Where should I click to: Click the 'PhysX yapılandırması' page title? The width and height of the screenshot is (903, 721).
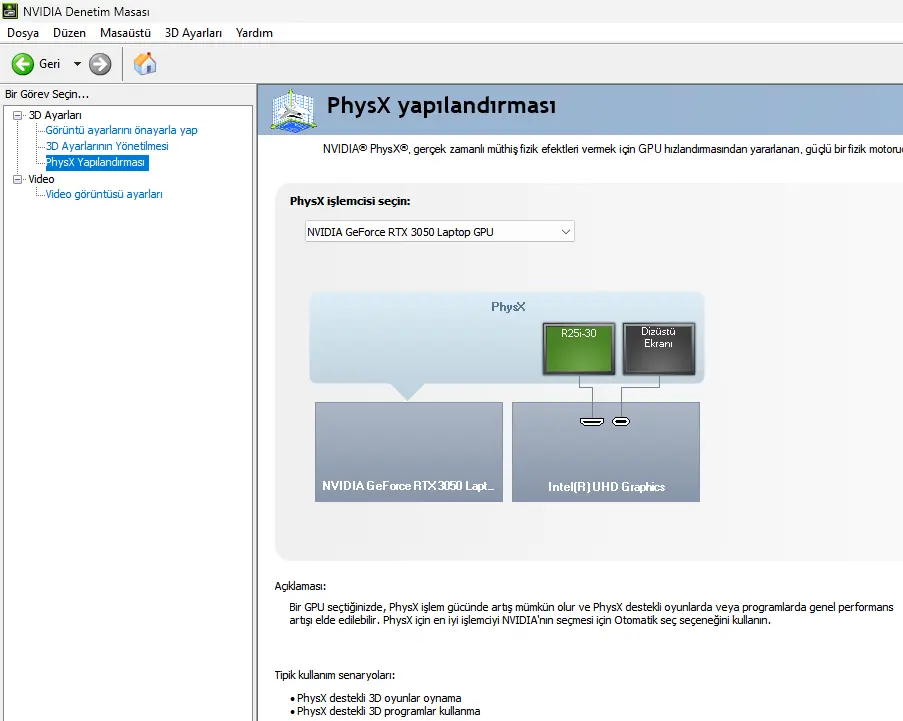[441, 106]
